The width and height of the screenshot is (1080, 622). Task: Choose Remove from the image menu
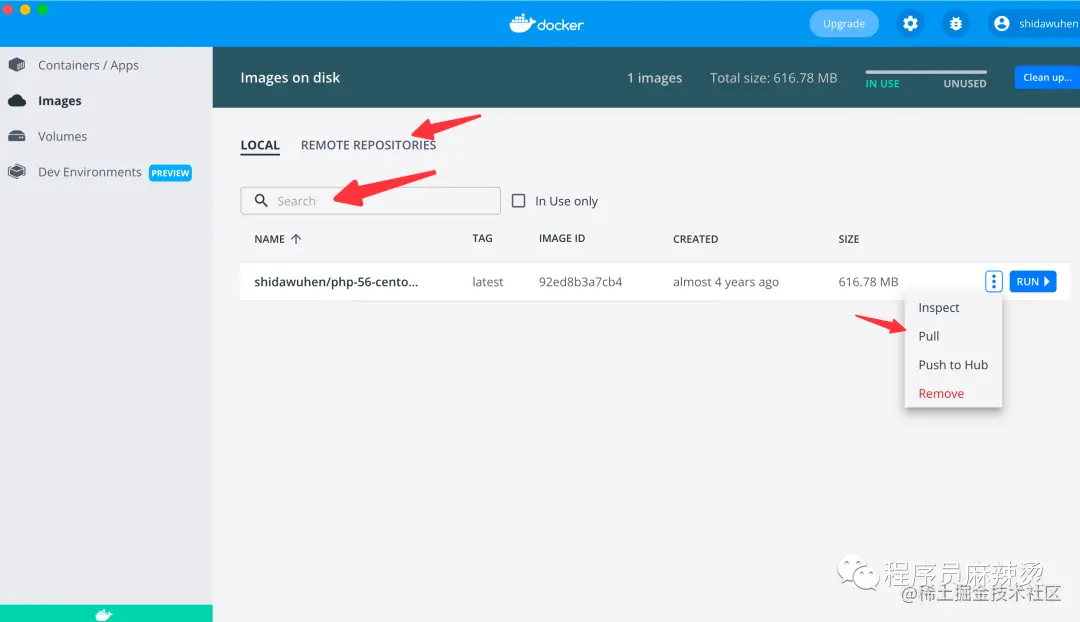click(x=941, y=393)
